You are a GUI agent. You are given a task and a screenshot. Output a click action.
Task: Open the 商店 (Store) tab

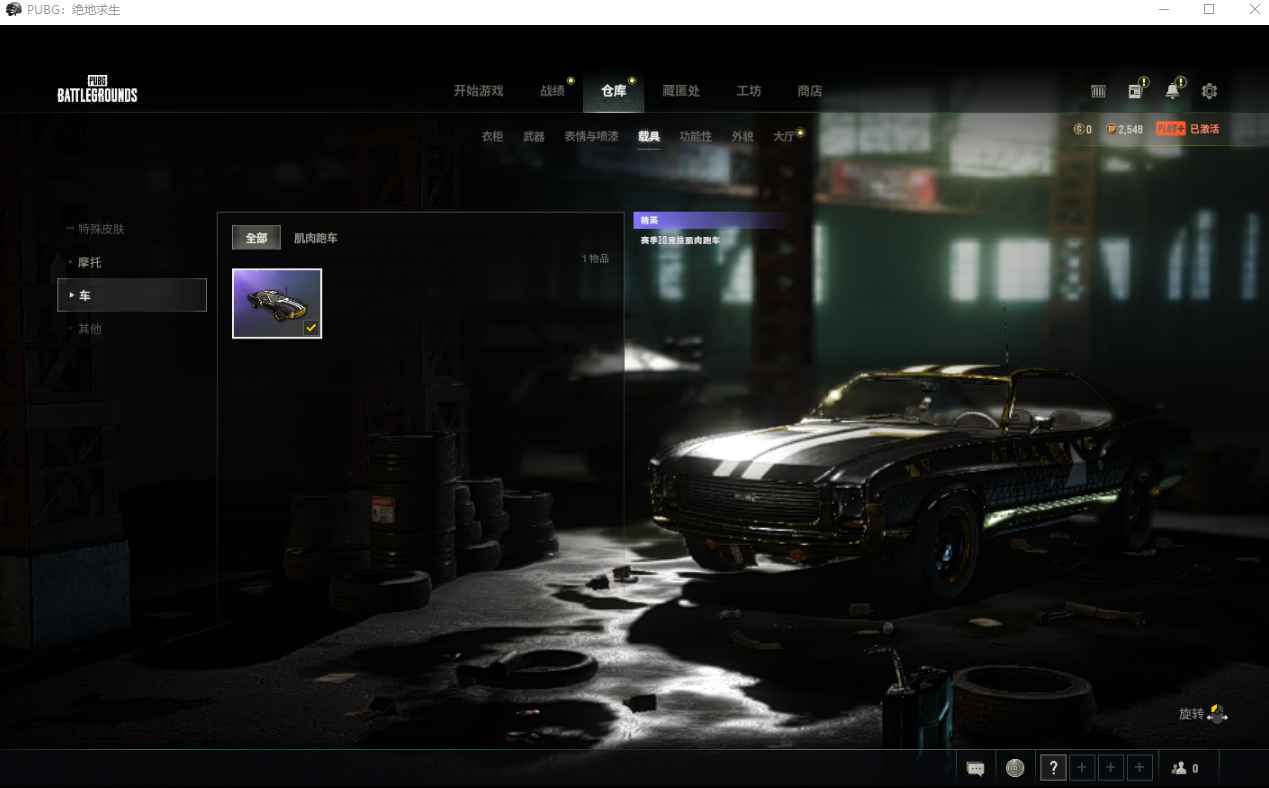(810, 91)
